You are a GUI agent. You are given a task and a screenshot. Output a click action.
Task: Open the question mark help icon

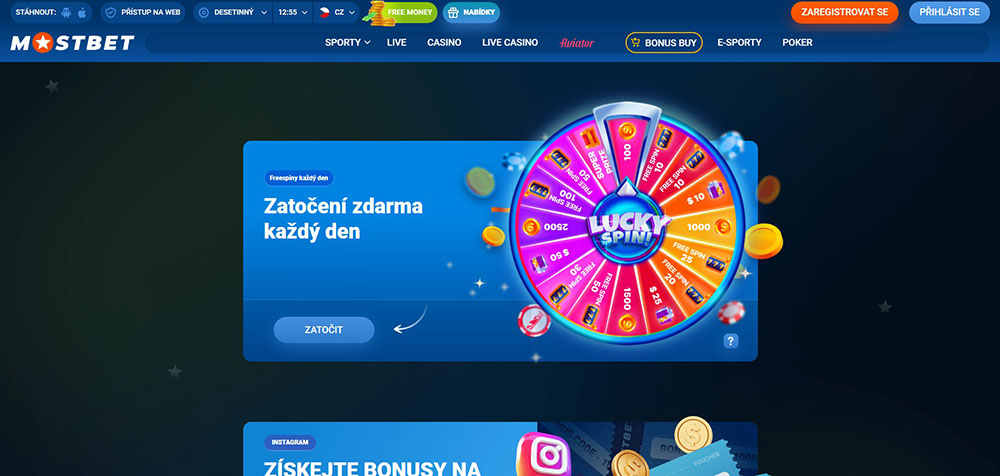click(x=731, y=341)
